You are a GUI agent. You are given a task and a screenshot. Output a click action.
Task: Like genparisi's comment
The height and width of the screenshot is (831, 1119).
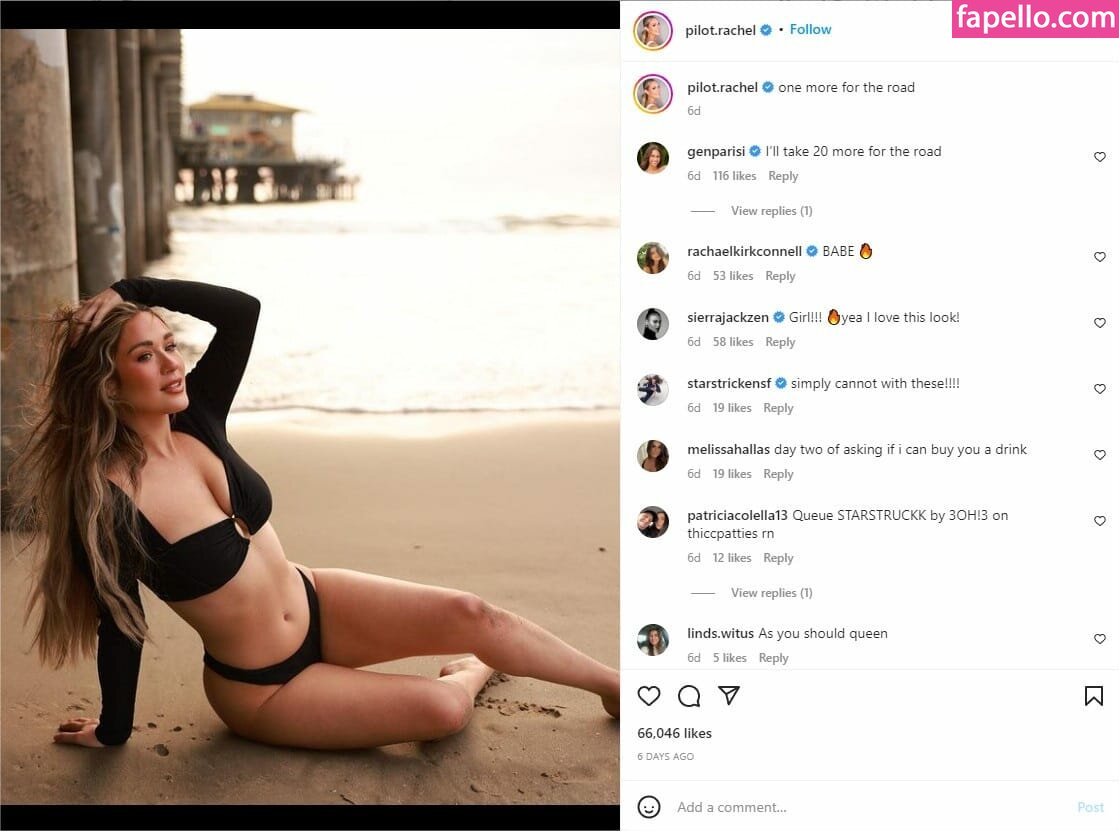click(1099, 157)
